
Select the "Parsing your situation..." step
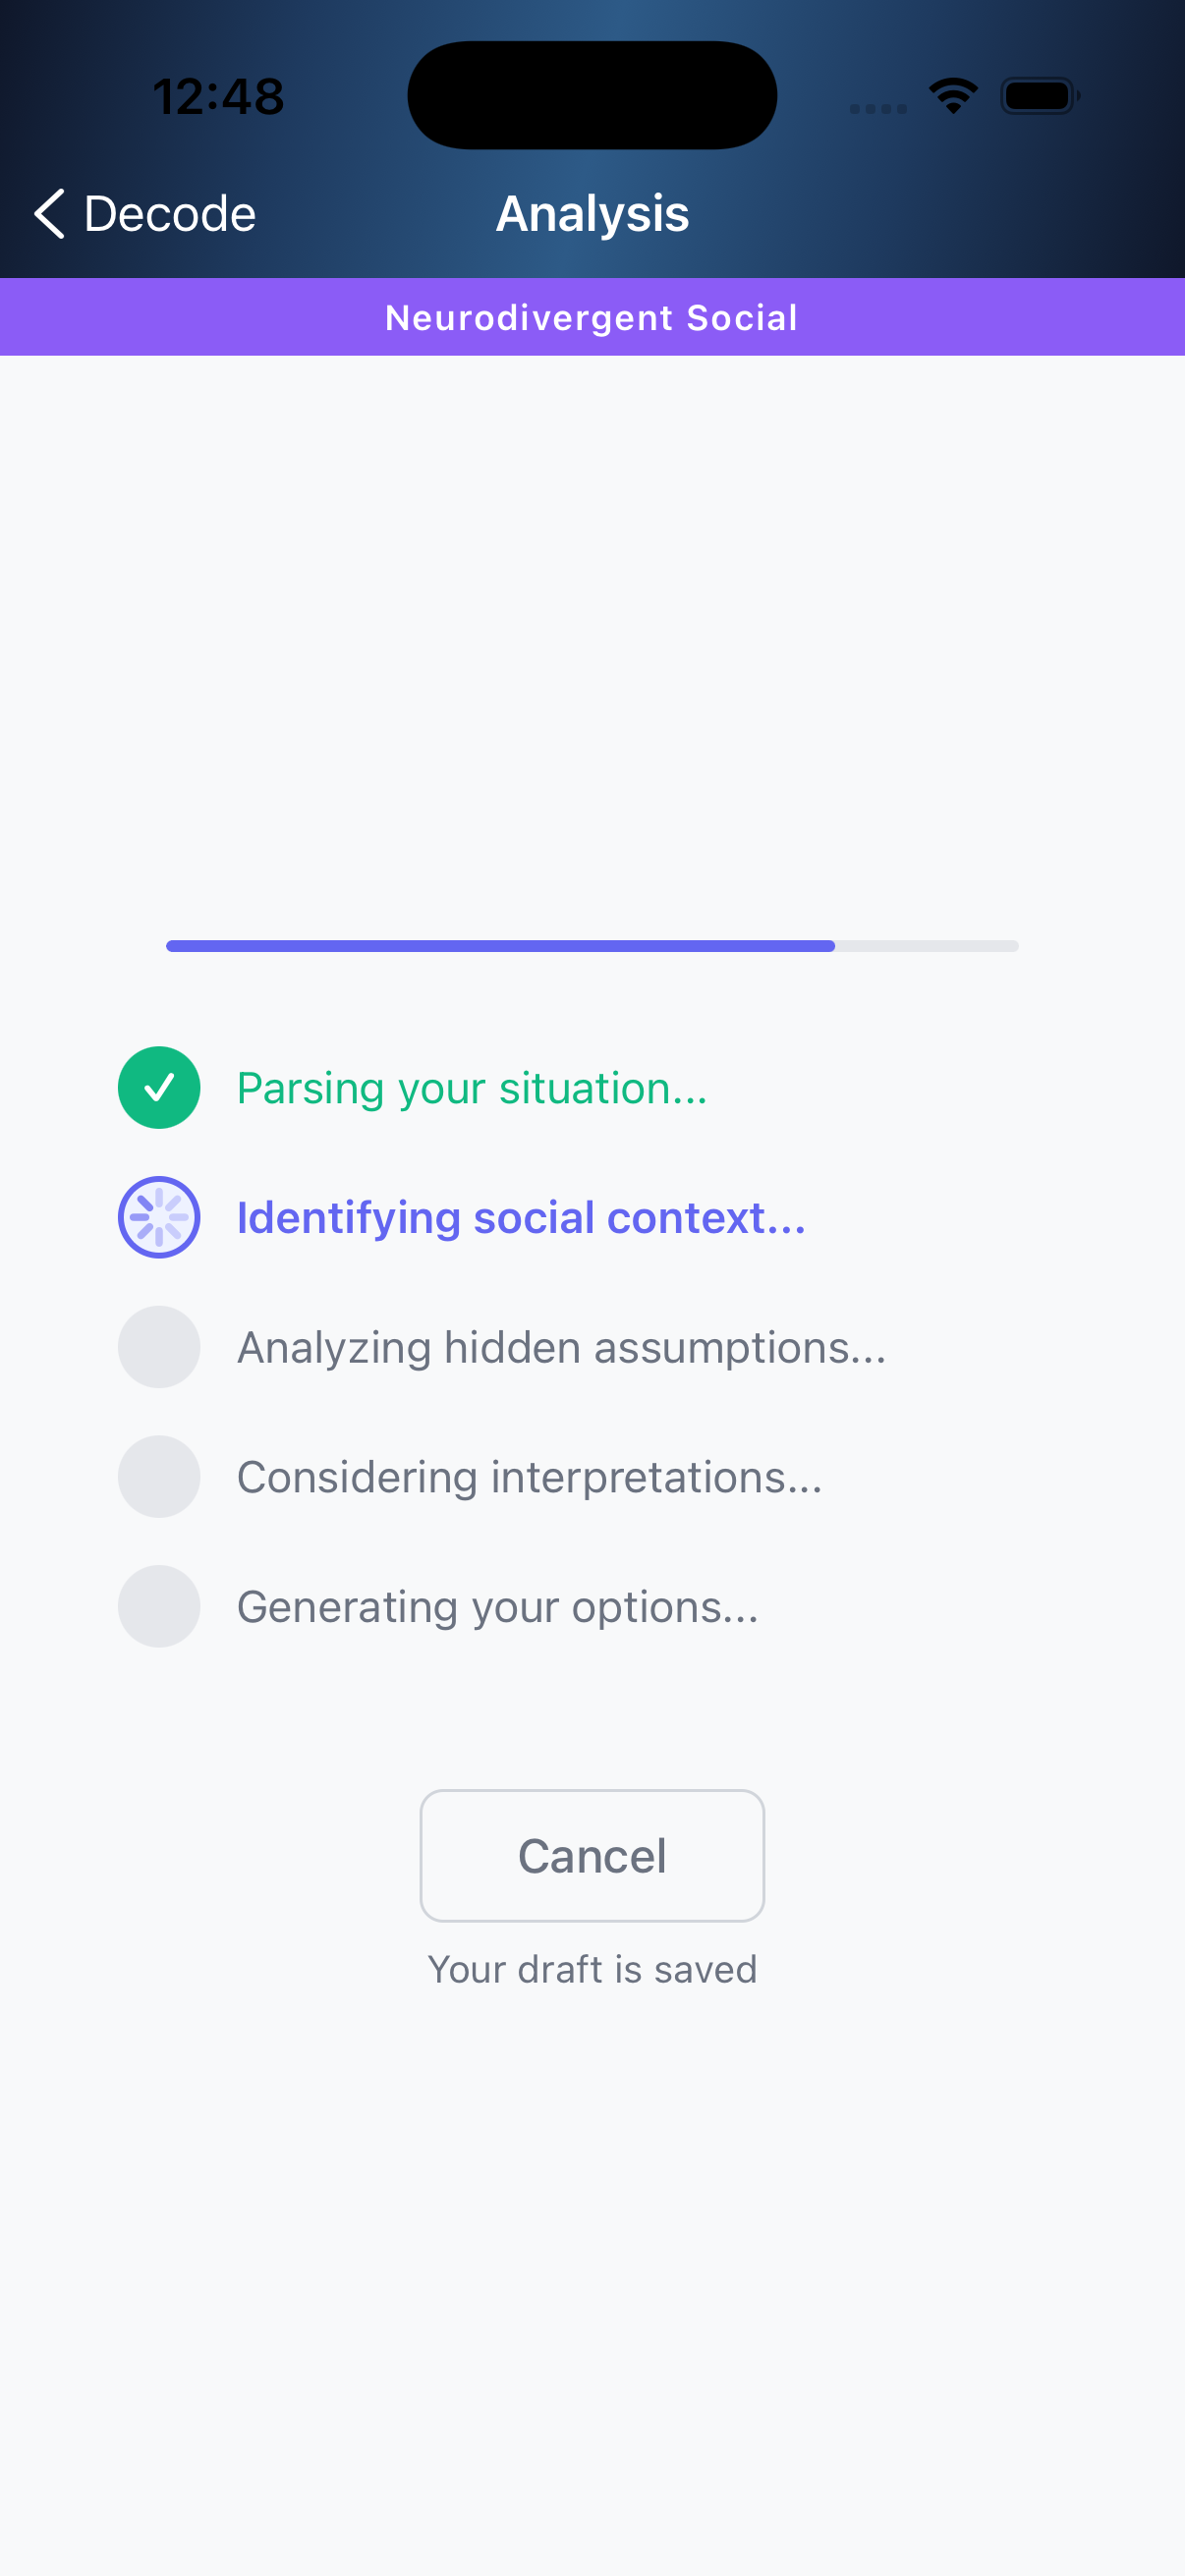pos(472,1088)
